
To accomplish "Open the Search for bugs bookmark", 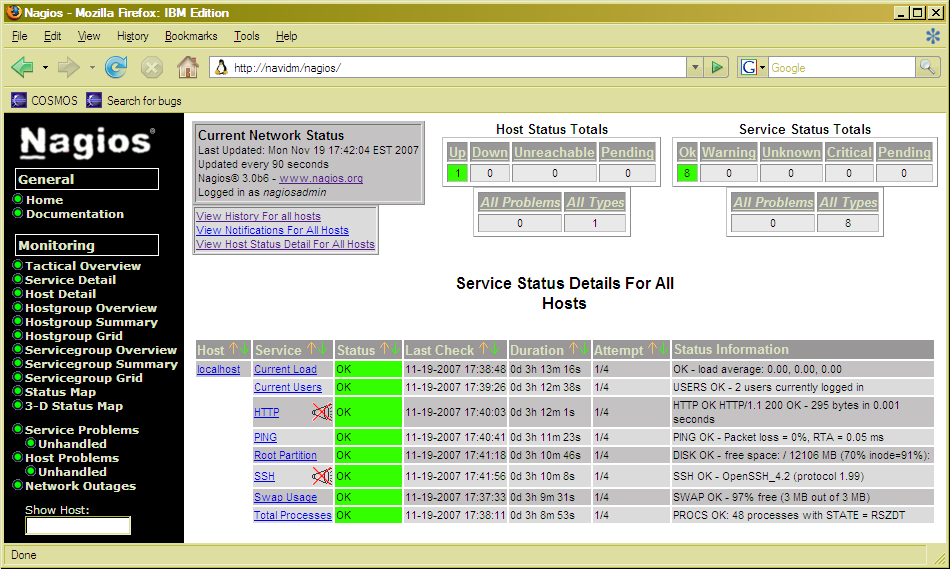I will click(x=134, y=101).
